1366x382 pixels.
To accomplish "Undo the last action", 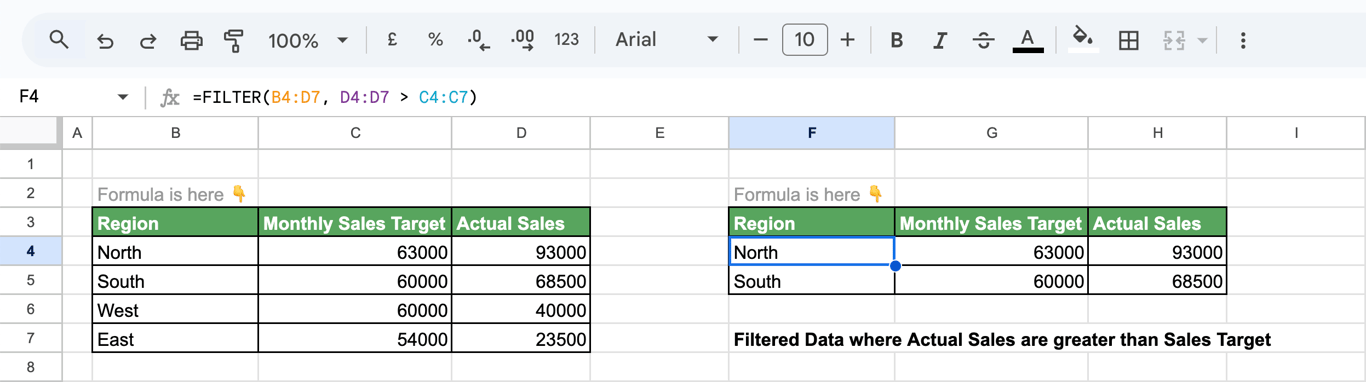I will (x=105, y=40).
